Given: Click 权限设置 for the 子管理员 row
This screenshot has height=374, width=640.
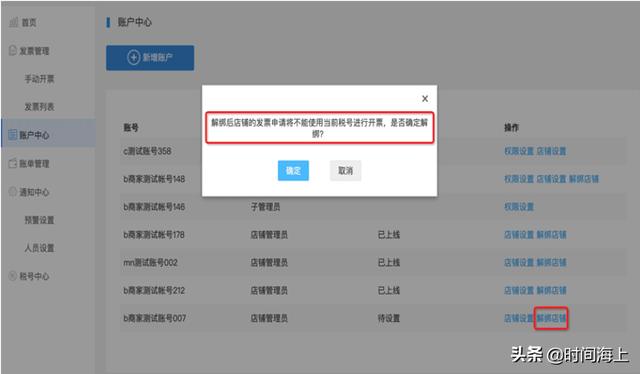Looking at the screenshot, I should (519, 207).
